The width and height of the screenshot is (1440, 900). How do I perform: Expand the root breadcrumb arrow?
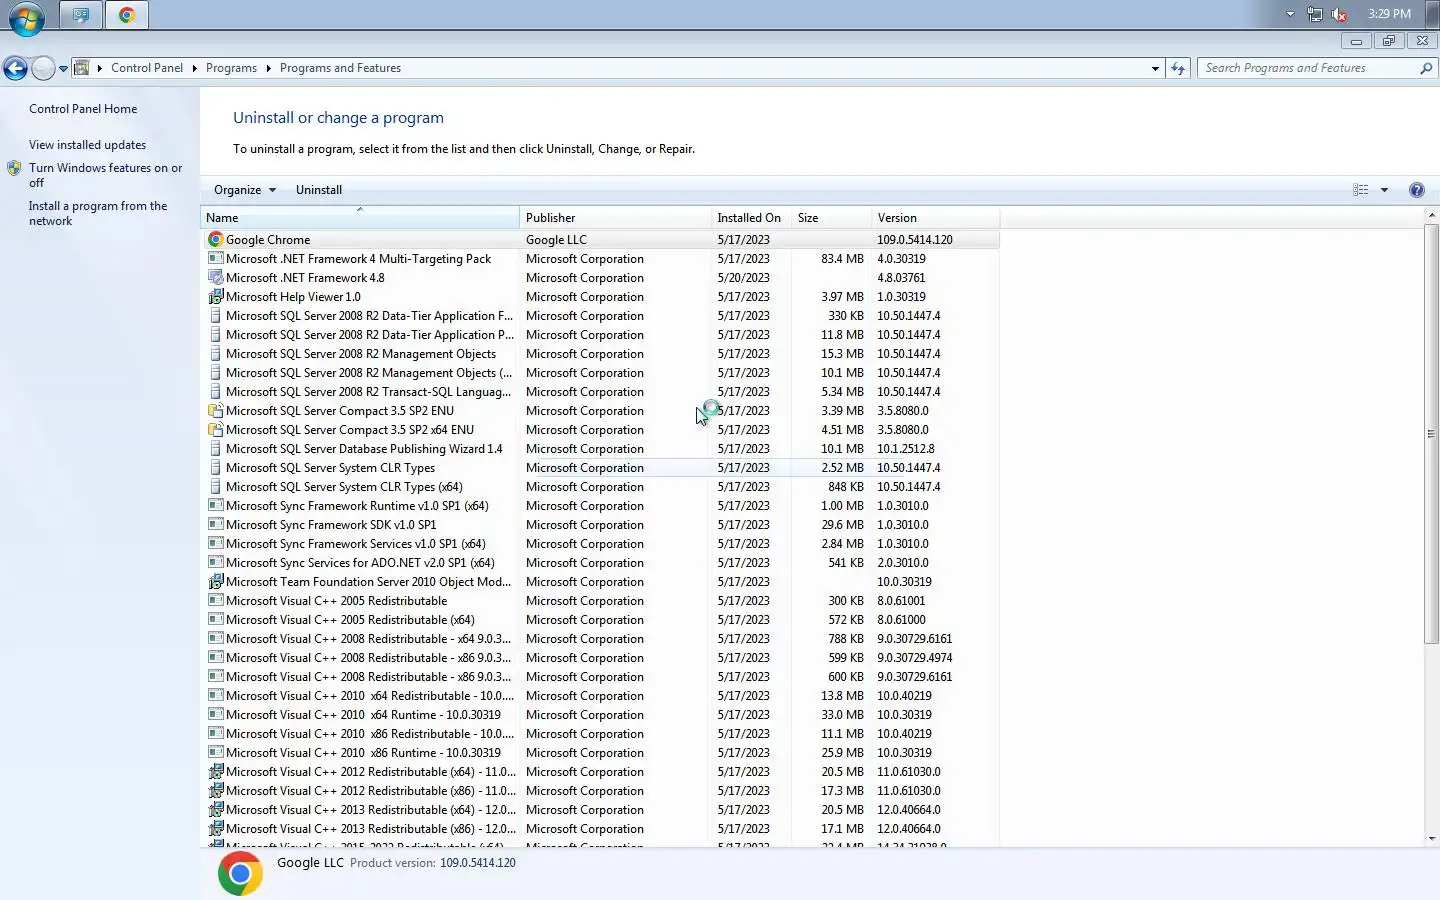(100, 68)
